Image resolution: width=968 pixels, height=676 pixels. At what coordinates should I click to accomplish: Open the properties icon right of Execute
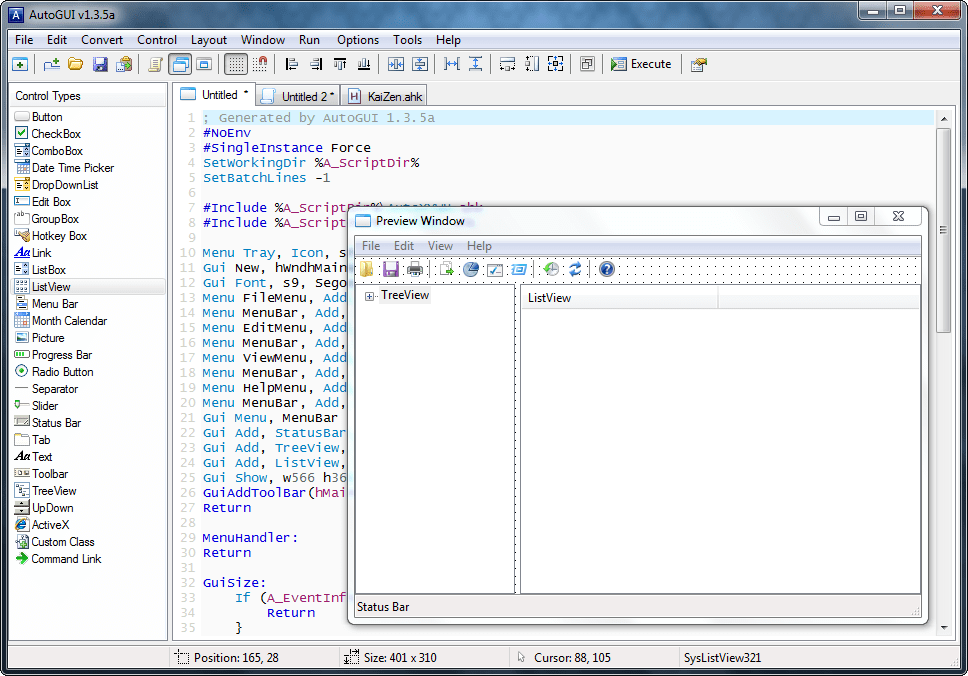click(x=699, y=64)
